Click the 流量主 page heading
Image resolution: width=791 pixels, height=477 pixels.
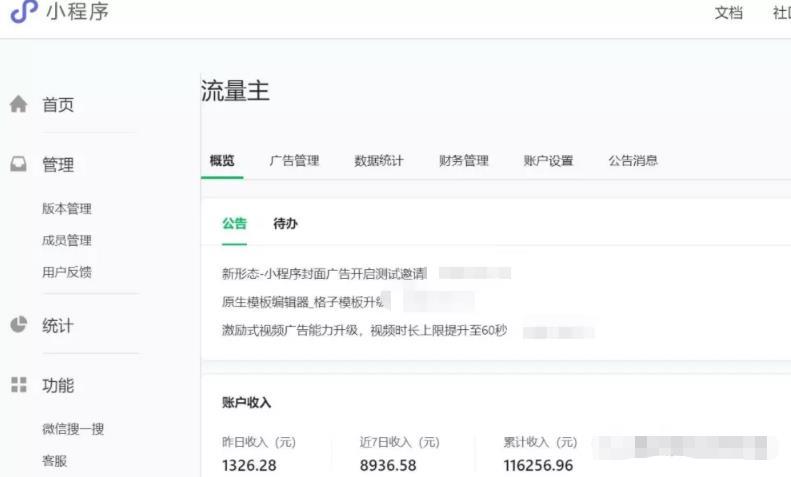pos(235,91)
